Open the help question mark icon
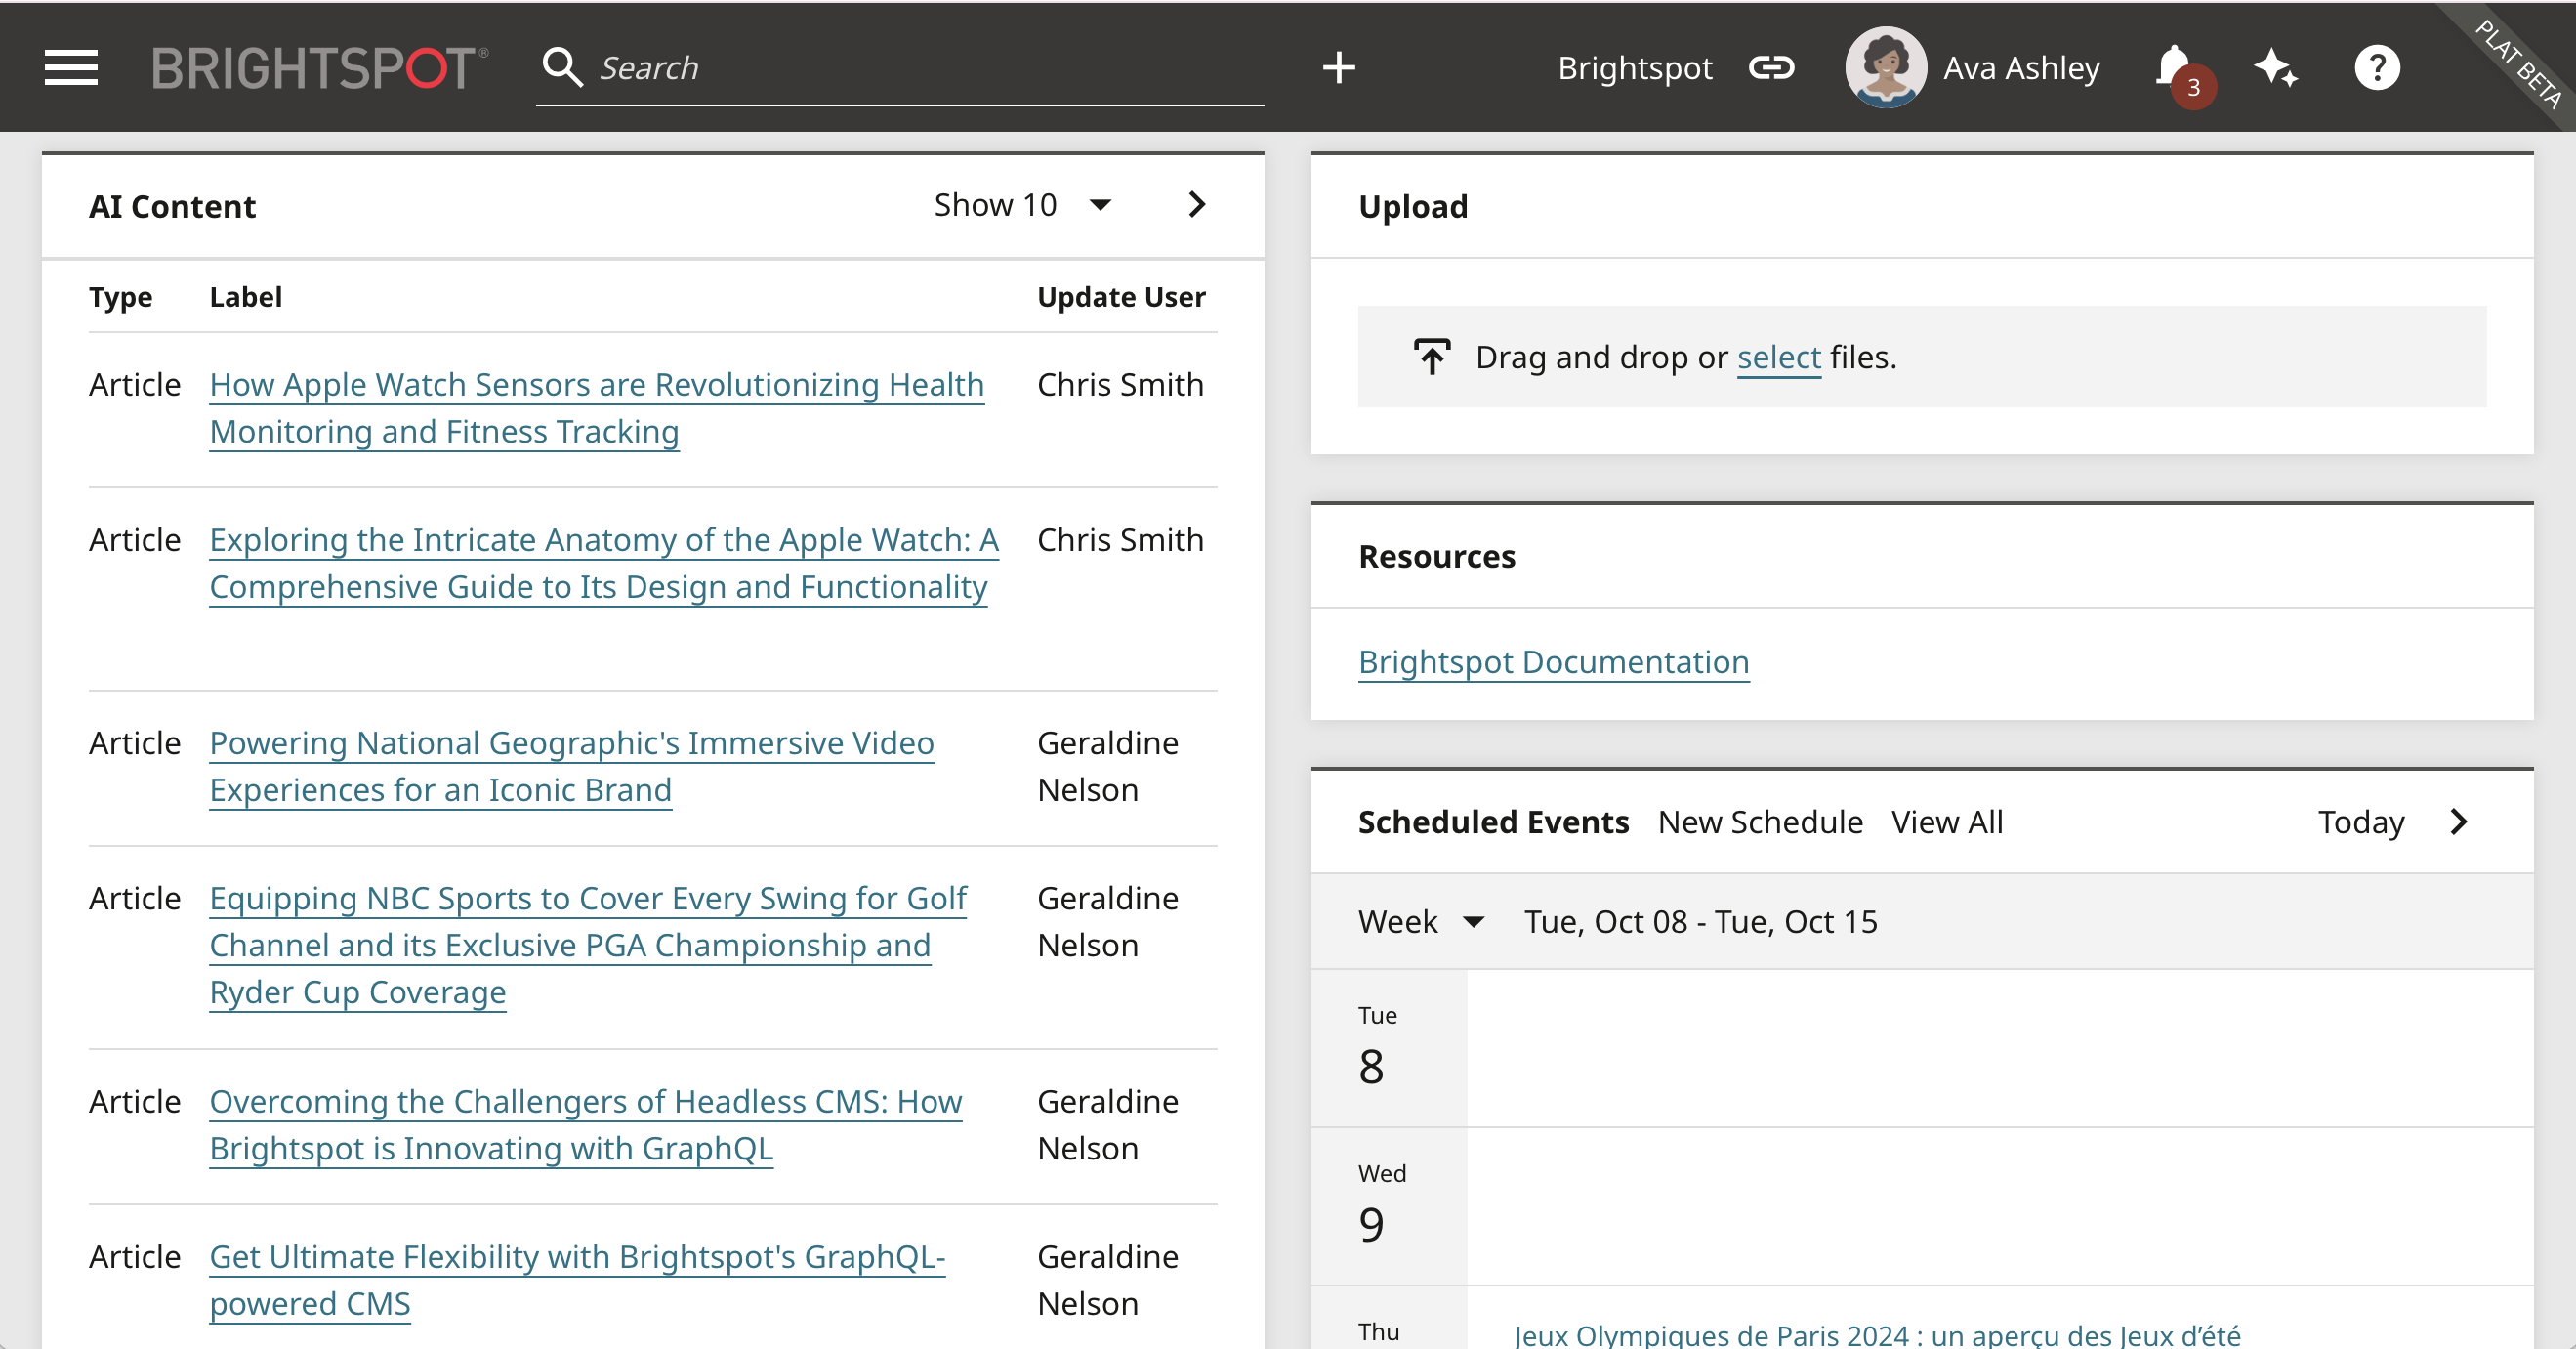 click(2376, 68)
